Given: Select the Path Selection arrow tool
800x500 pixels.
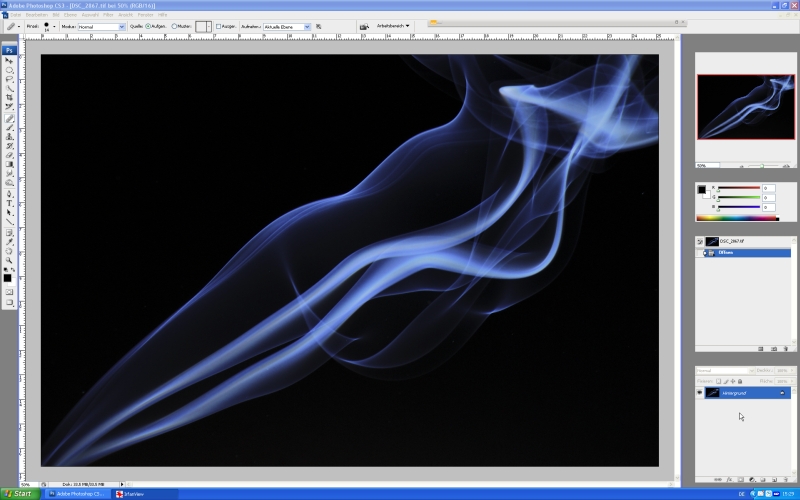Looking at the screenshot, I should (9, 213).
